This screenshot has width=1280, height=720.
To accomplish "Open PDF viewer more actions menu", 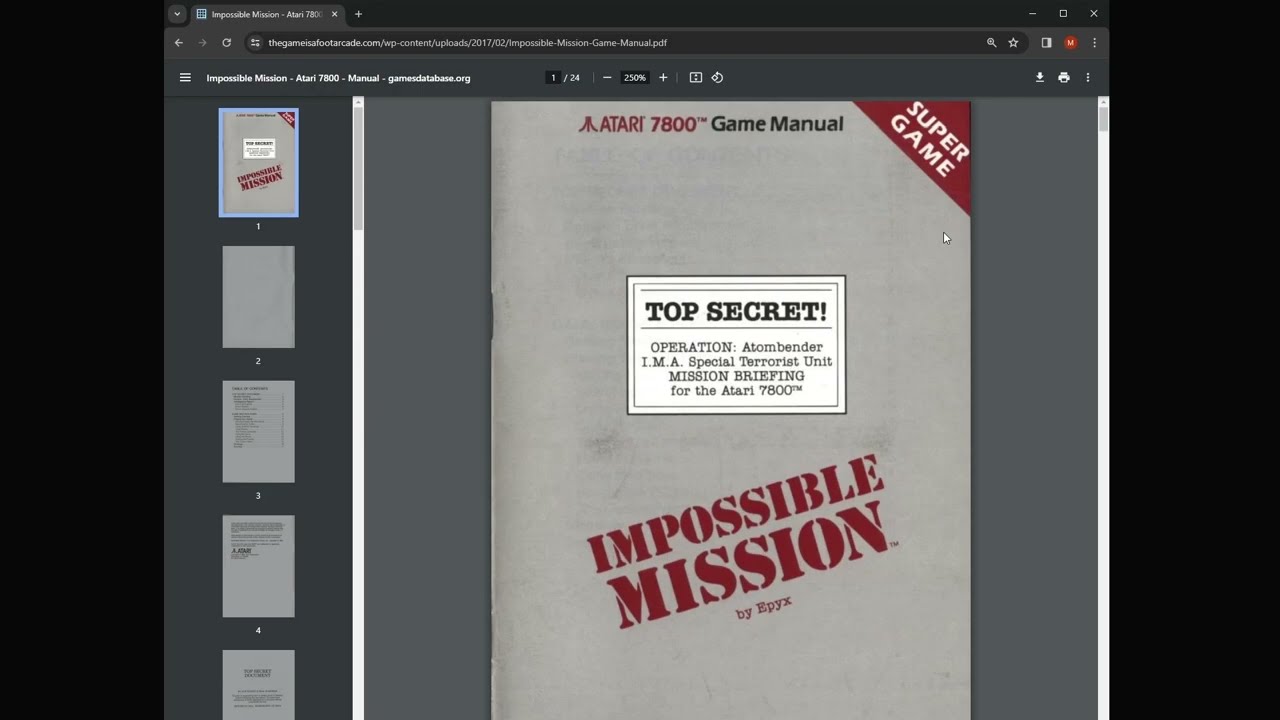I will point(1088,77).
